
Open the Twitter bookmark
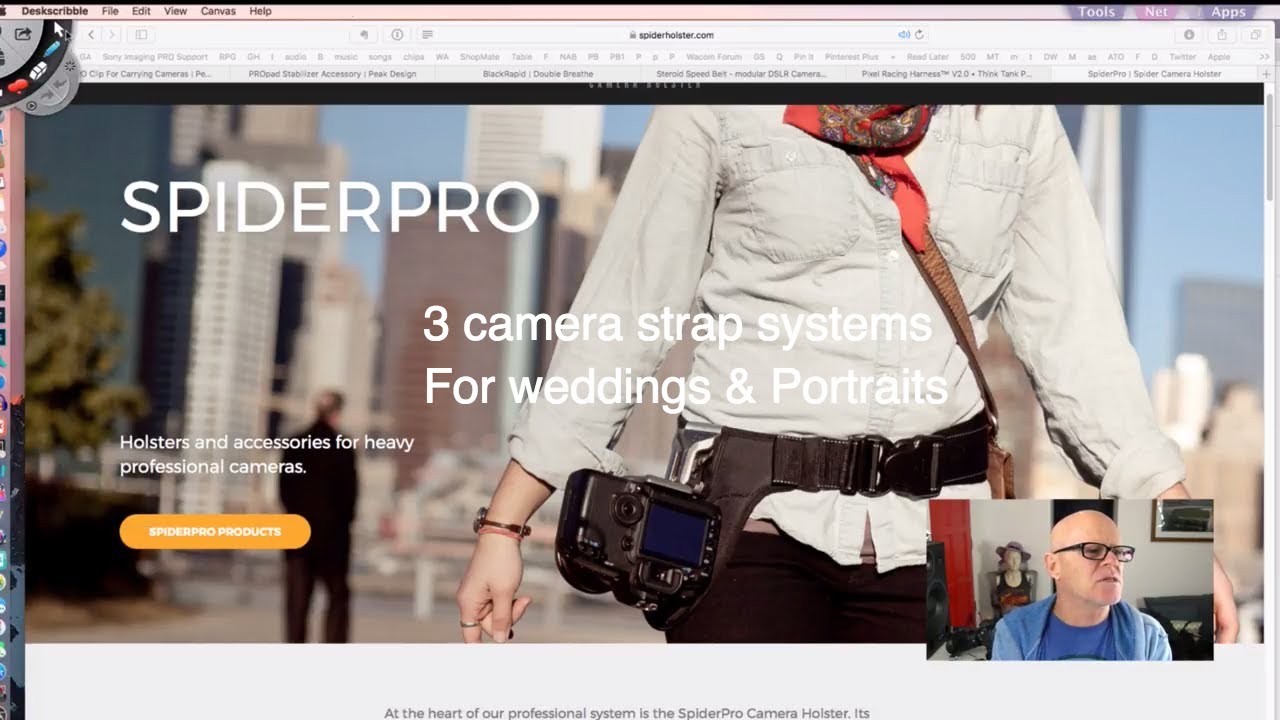(x=1182, y=57)
